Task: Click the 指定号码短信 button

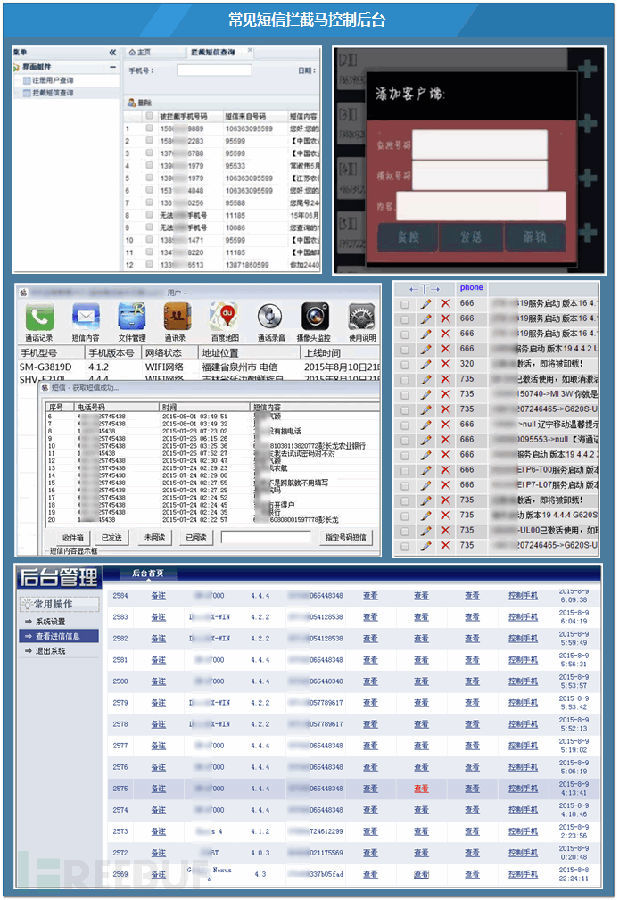Action: (346, 537)
